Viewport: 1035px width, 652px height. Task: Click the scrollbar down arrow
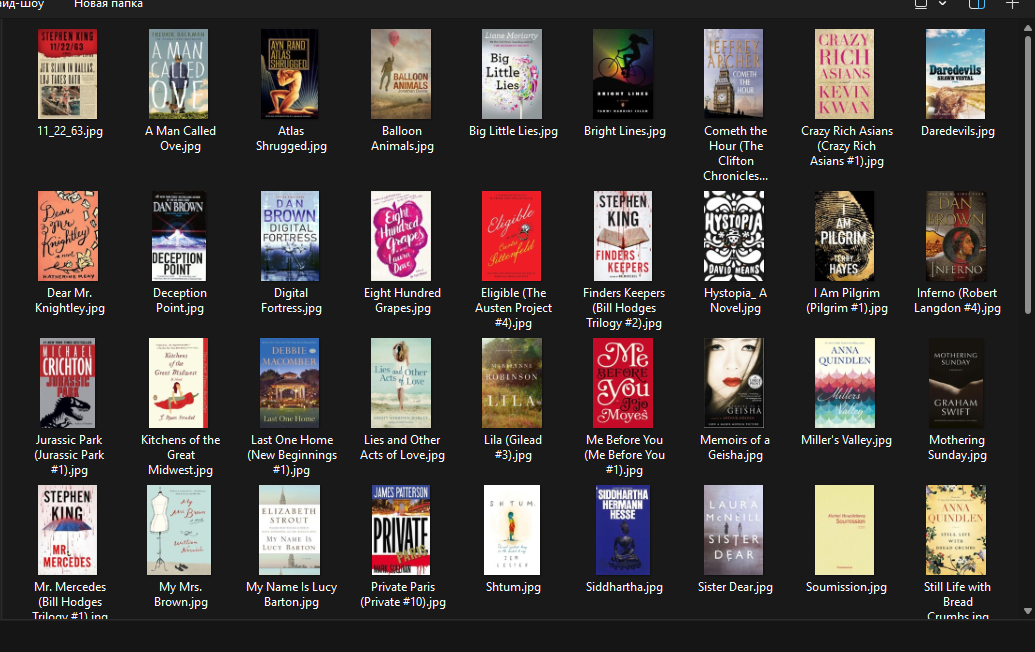(1028, 611)
